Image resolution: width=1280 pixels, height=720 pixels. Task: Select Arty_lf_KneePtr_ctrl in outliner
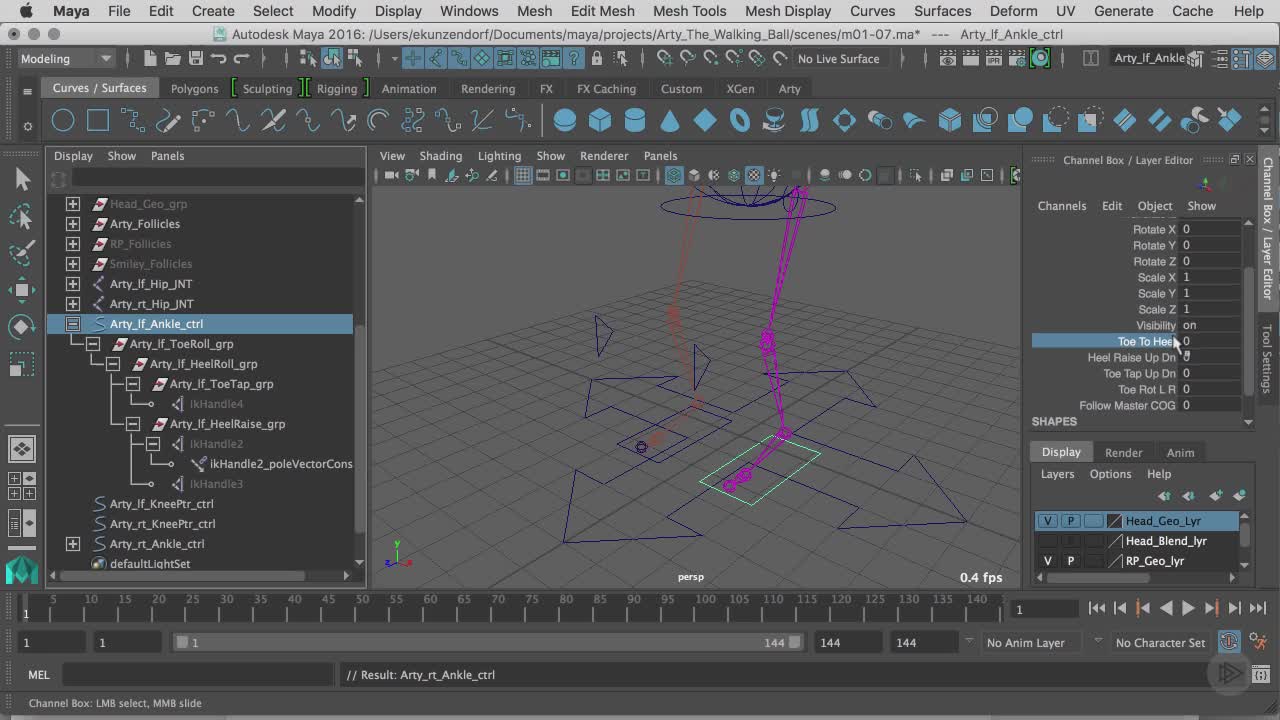tap(161, 504)
